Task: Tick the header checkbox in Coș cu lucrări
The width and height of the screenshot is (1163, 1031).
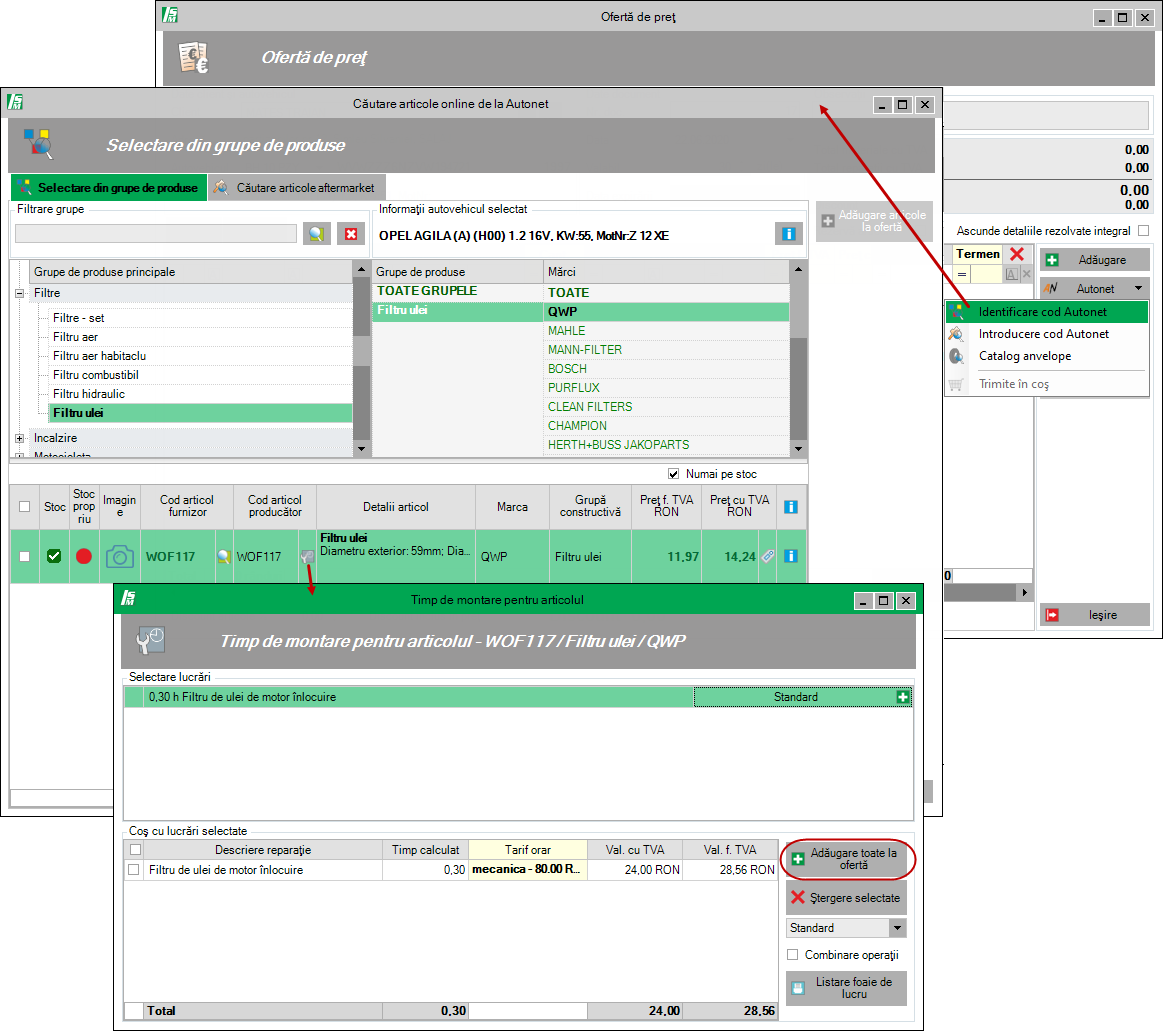Action: [x=136, y=850]
